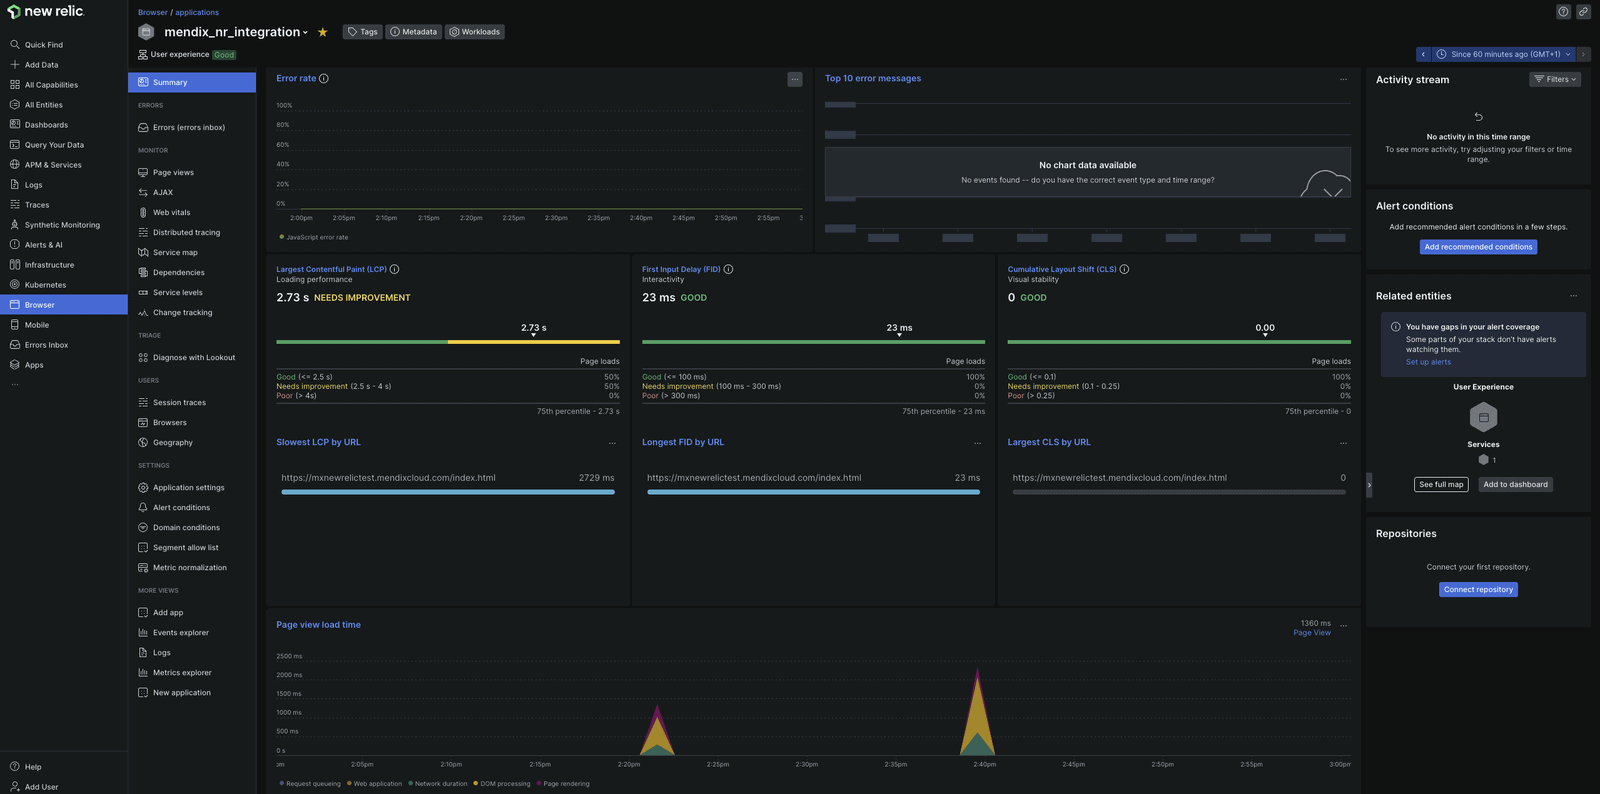The width and height of the screenshot is (1600, 794).
Task: Click the Tags button
Action: point(362,32)
